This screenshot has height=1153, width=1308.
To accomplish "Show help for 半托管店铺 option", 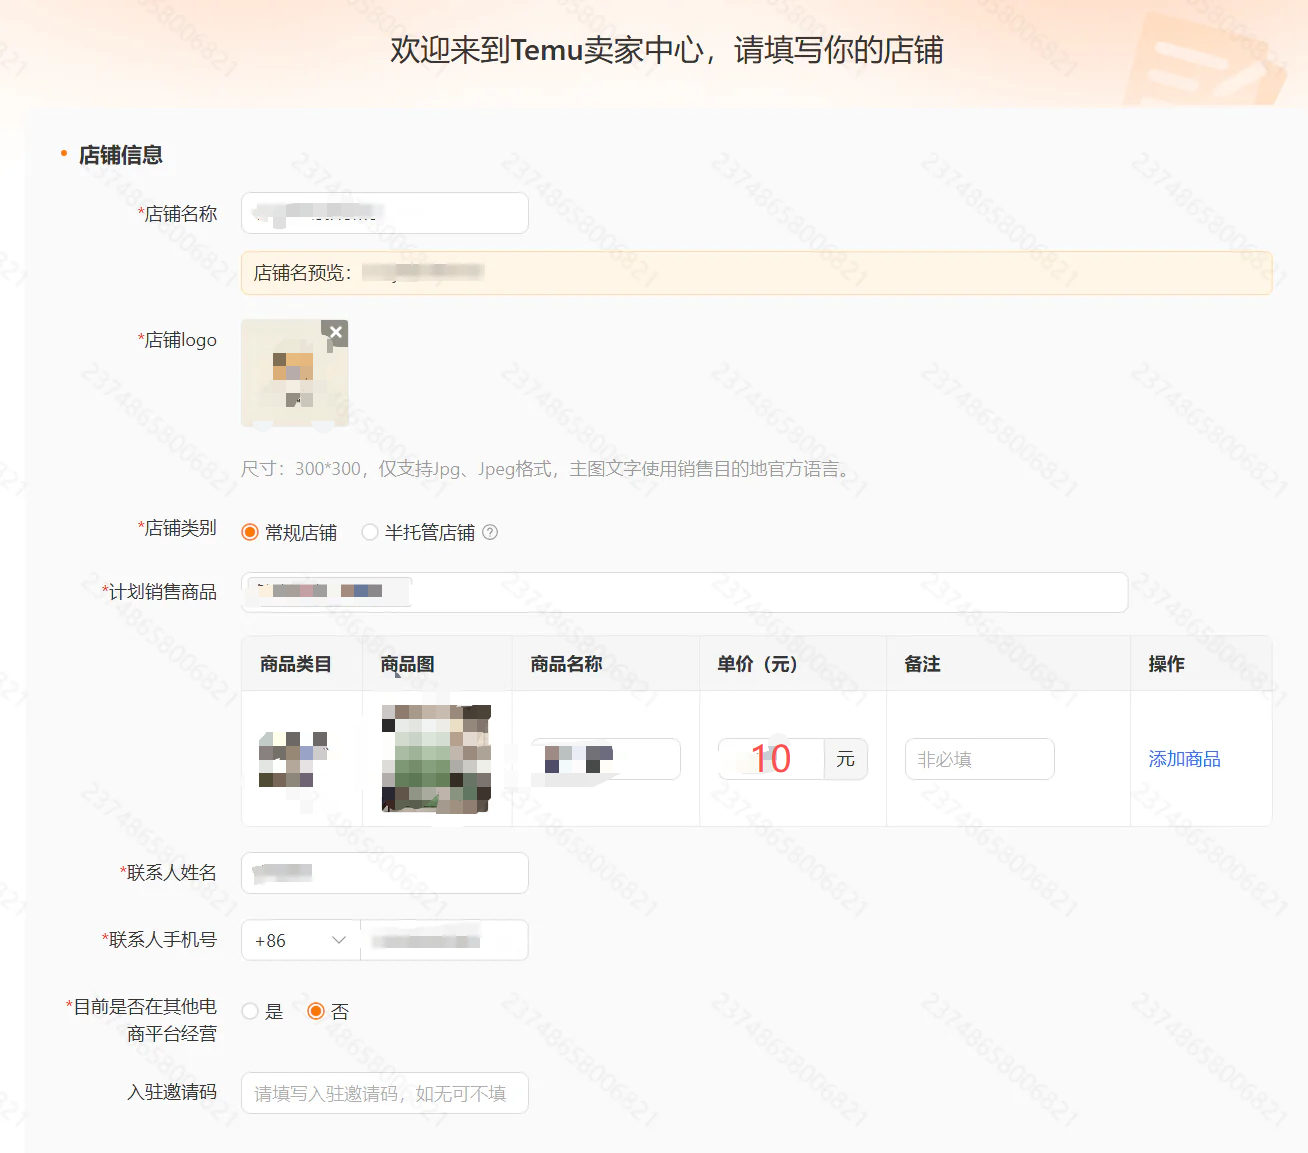I will pyautogui.click(x=490, y=532).
